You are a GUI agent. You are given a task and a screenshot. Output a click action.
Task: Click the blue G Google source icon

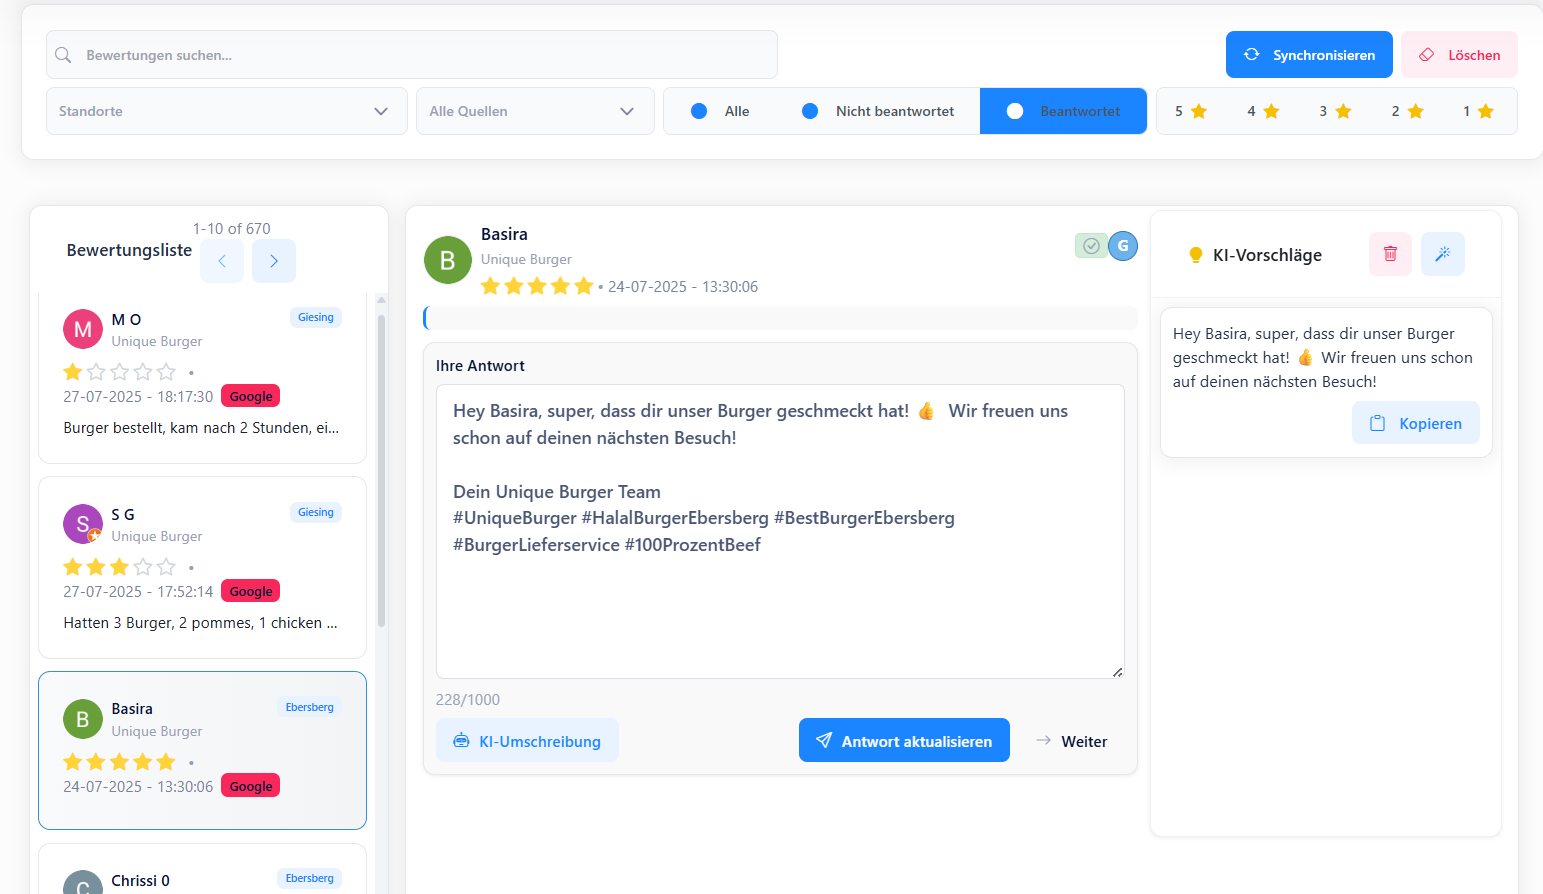click(1122, 245)
